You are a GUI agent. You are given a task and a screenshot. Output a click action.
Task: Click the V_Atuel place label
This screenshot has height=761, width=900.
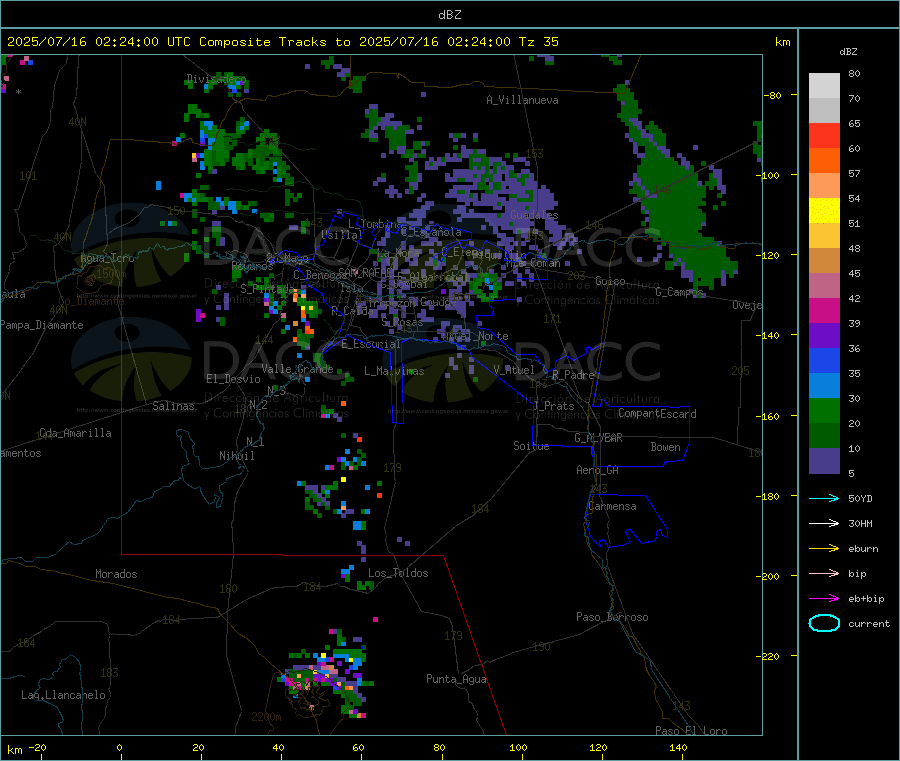pos(514,370)
